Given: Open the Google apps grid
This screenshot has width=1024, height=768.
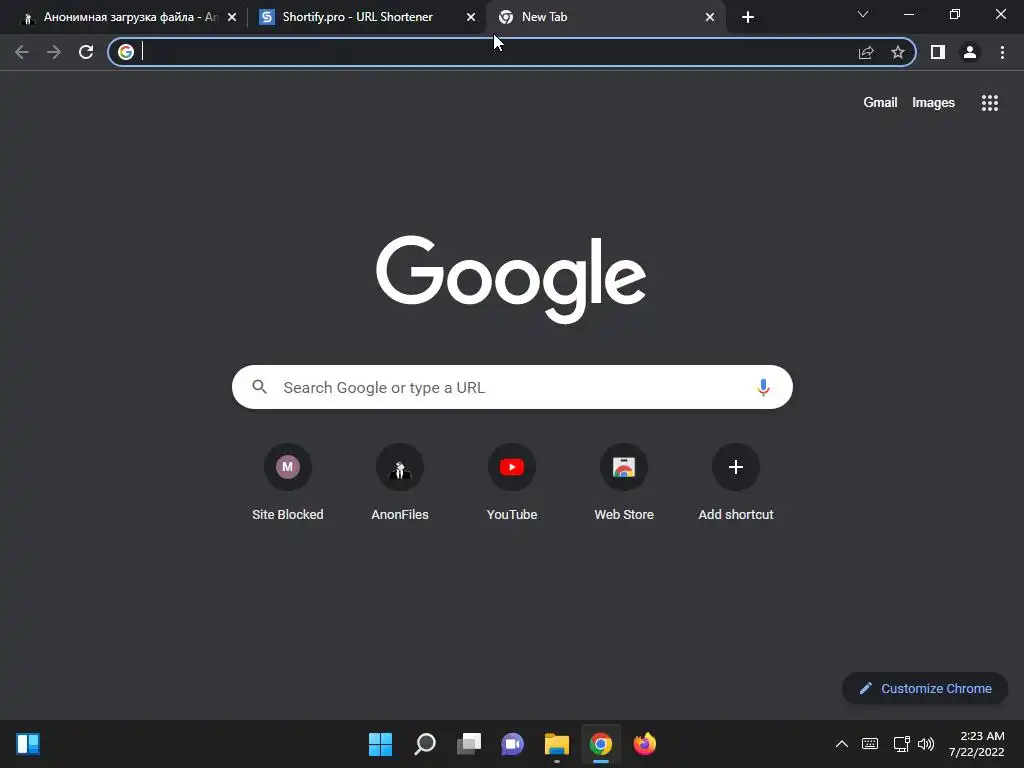Looking at the screenshot, I should tap(990, 103).
